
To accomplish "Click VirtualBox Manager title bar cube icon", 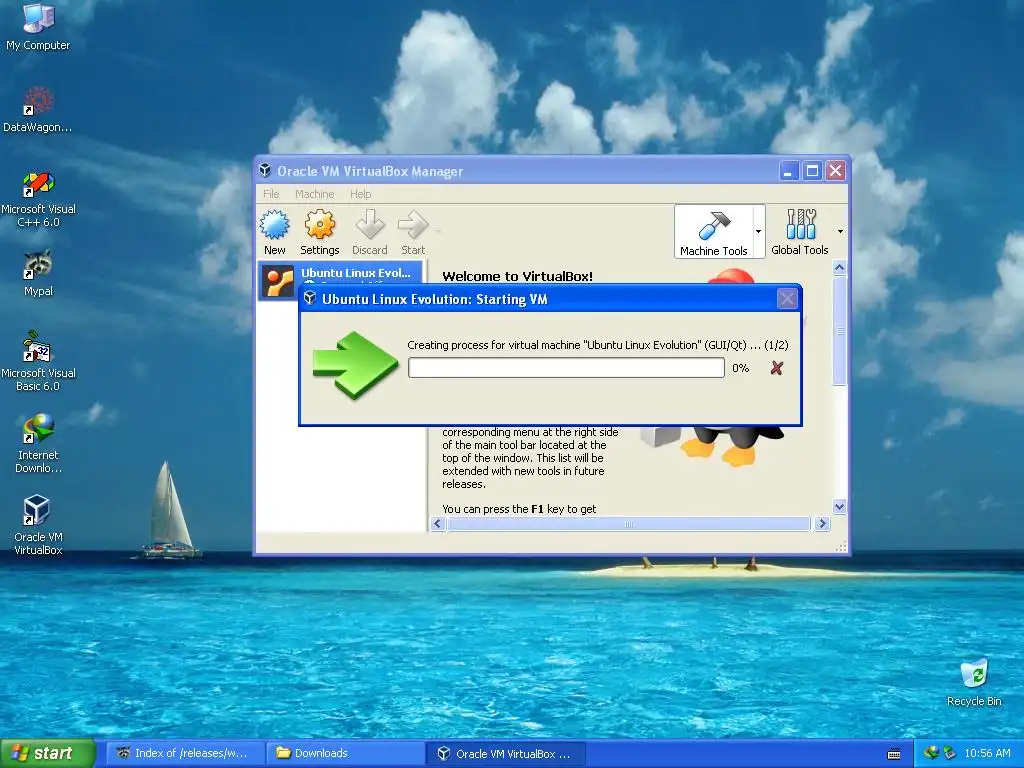I will coord(265,170).
